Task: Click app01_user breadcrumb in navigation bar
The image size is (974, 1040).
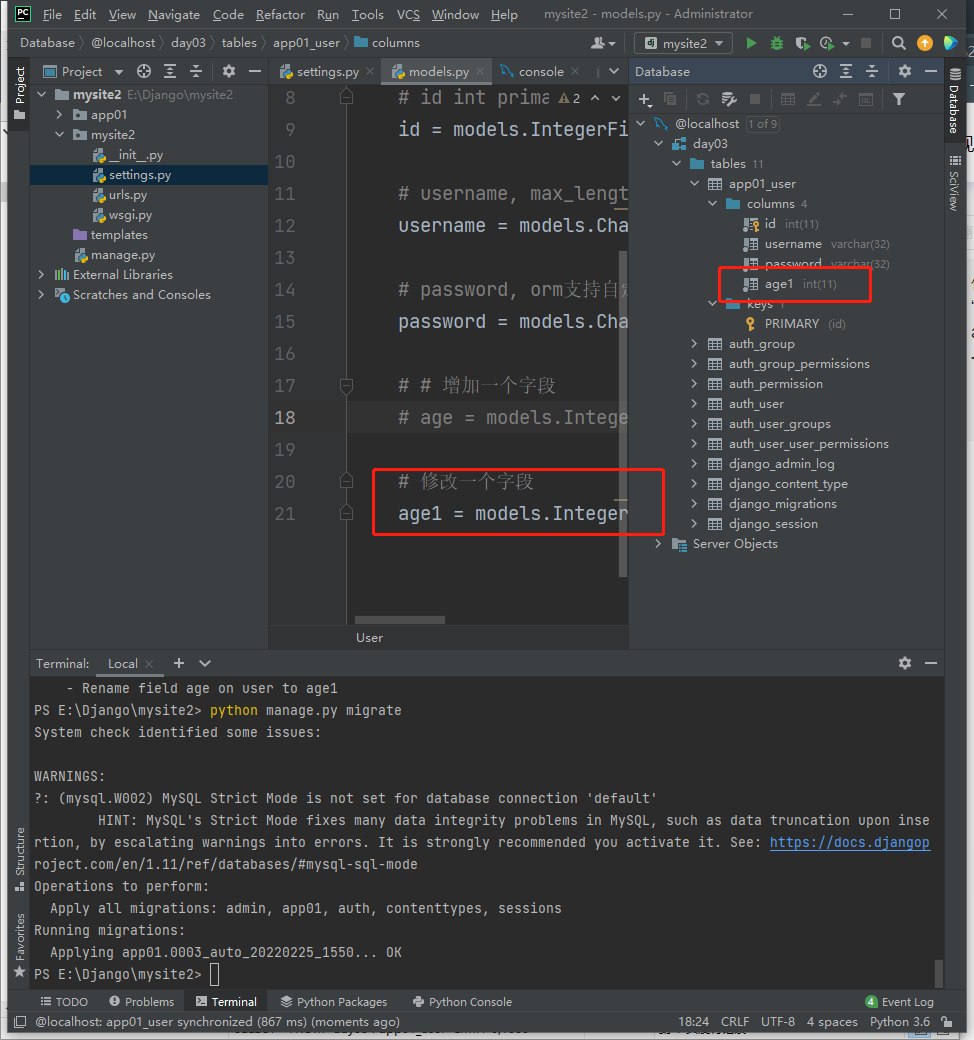Action: [x=306, y=43]
